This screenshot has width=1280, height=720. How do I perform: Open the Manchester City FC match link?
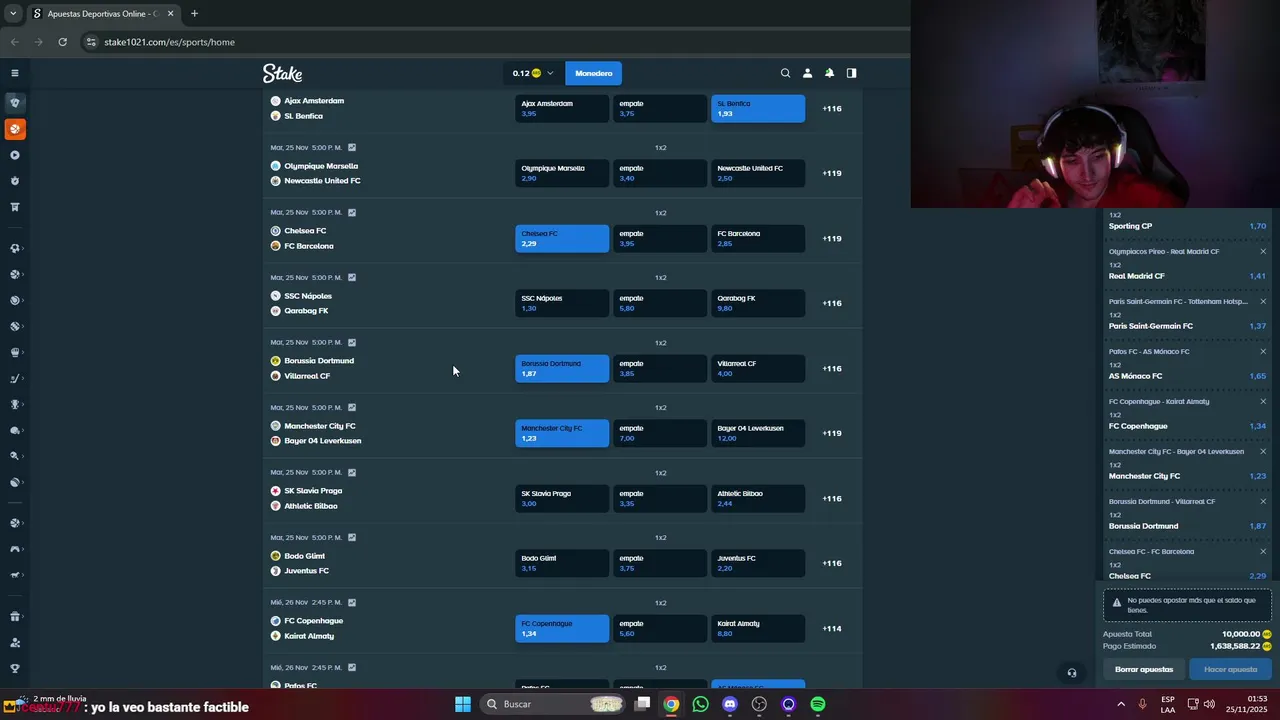coord(320,426)
